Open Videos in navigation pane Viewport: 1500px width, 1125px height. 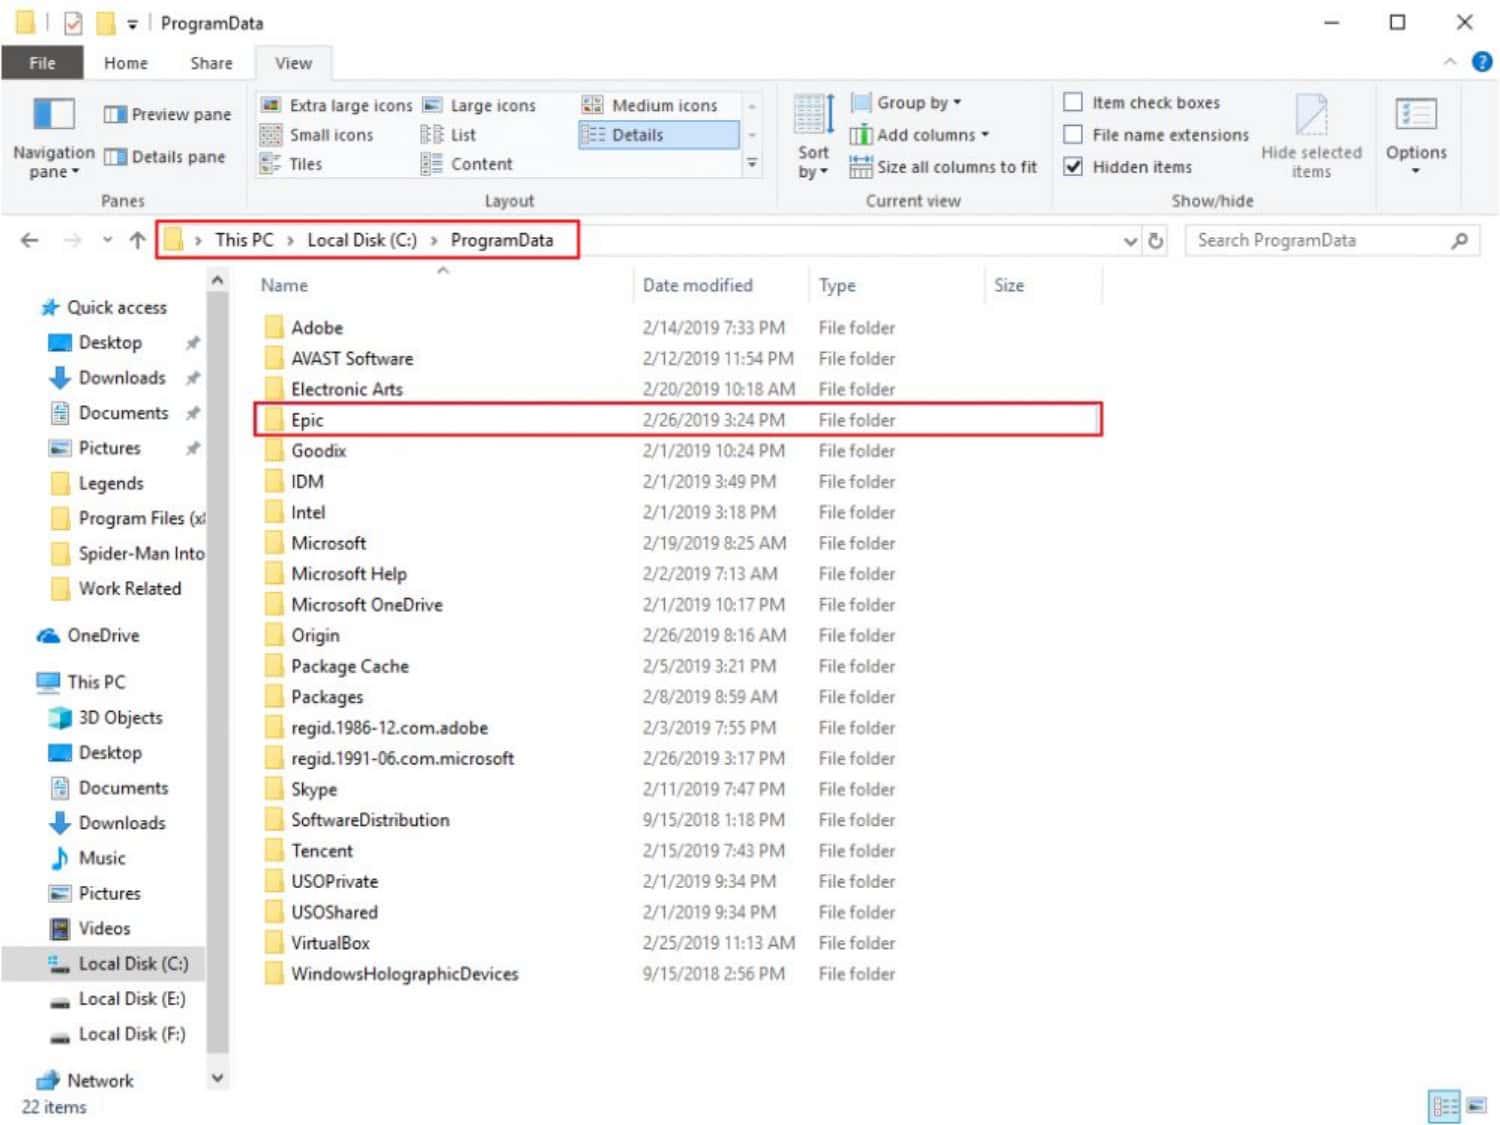(x=91, y=929)
